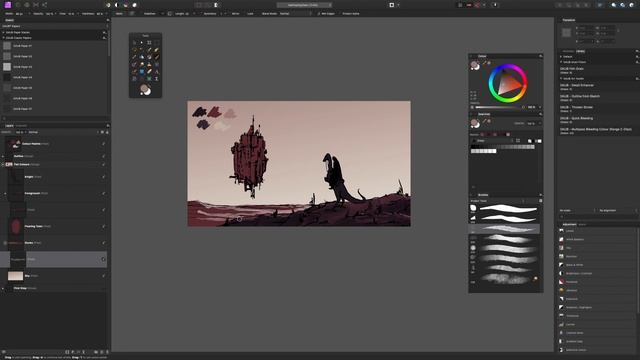
Task: Expand the Outline layer group
Action: click(3, 156)
